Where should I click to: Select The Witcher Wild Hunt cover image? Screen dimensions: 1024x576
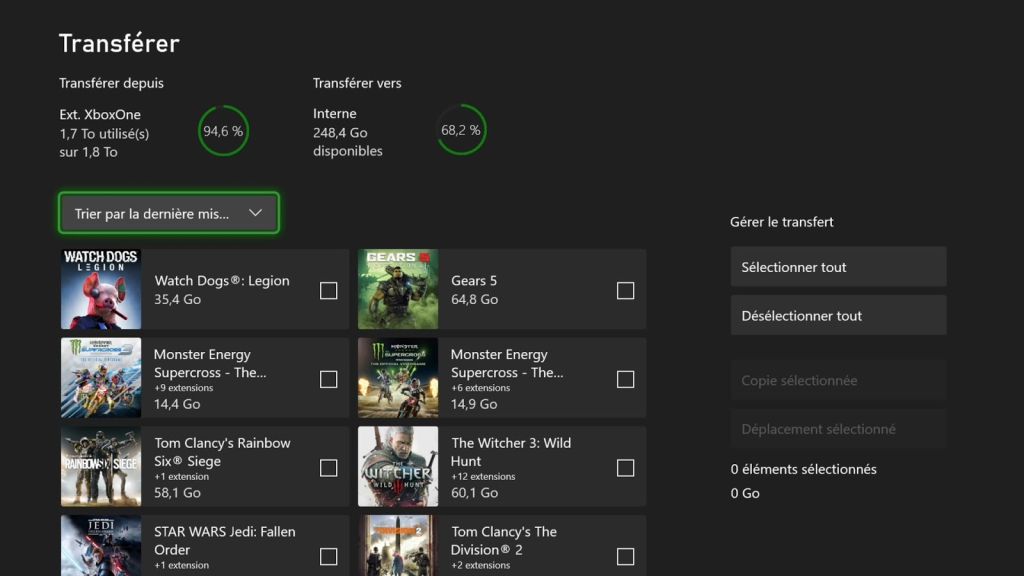click(x=398, y=467)
